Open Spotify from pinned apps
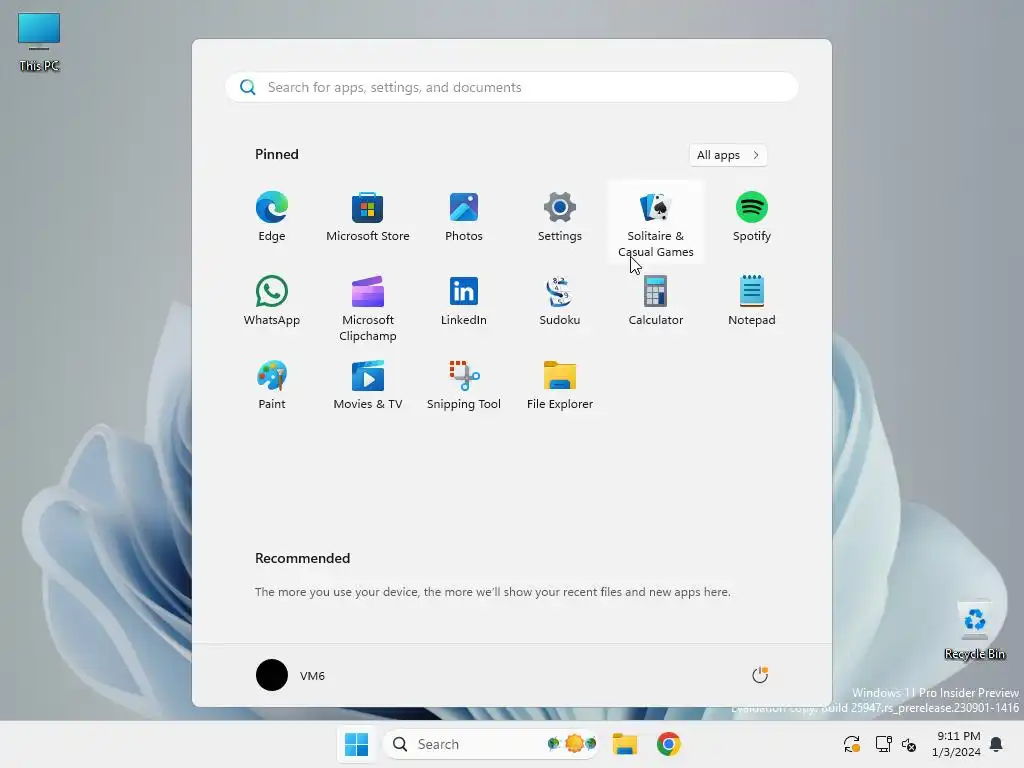The width and height of the screenshot is (1024, 768). click(752, 219)
